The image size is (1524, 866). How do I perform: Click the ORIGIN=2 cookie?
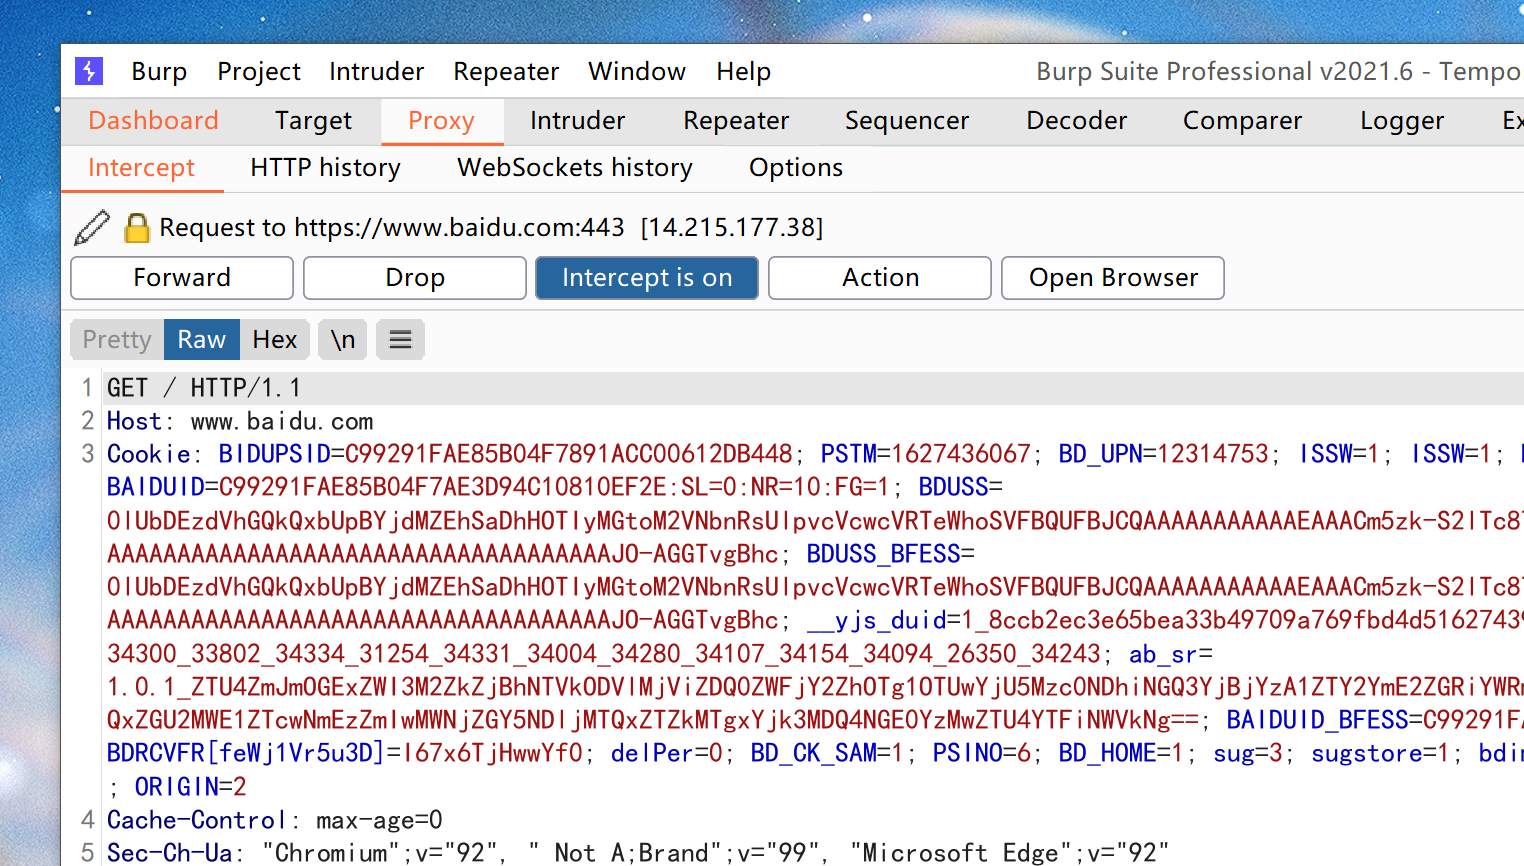[x=190, y=787]
